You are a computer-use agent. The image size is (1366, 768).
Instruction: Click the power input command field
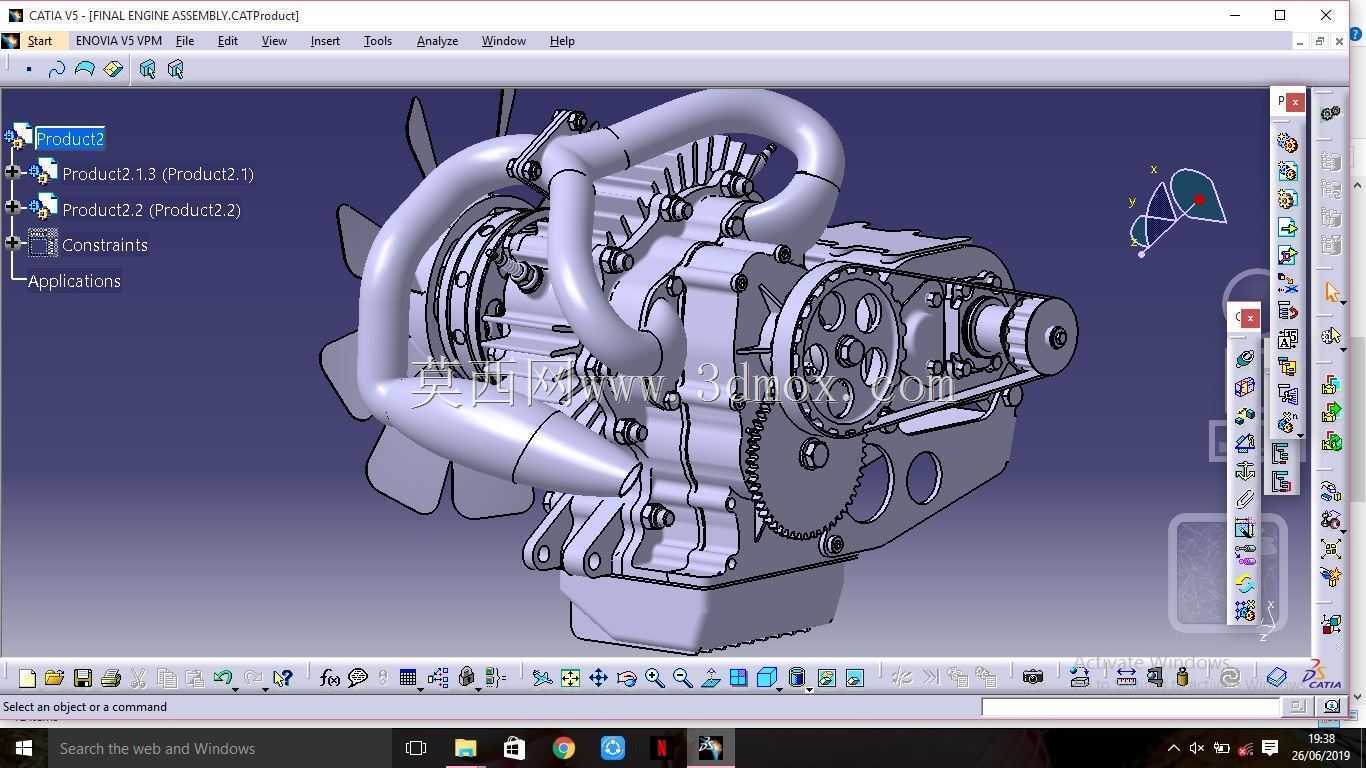click(x=1130, y=707)
